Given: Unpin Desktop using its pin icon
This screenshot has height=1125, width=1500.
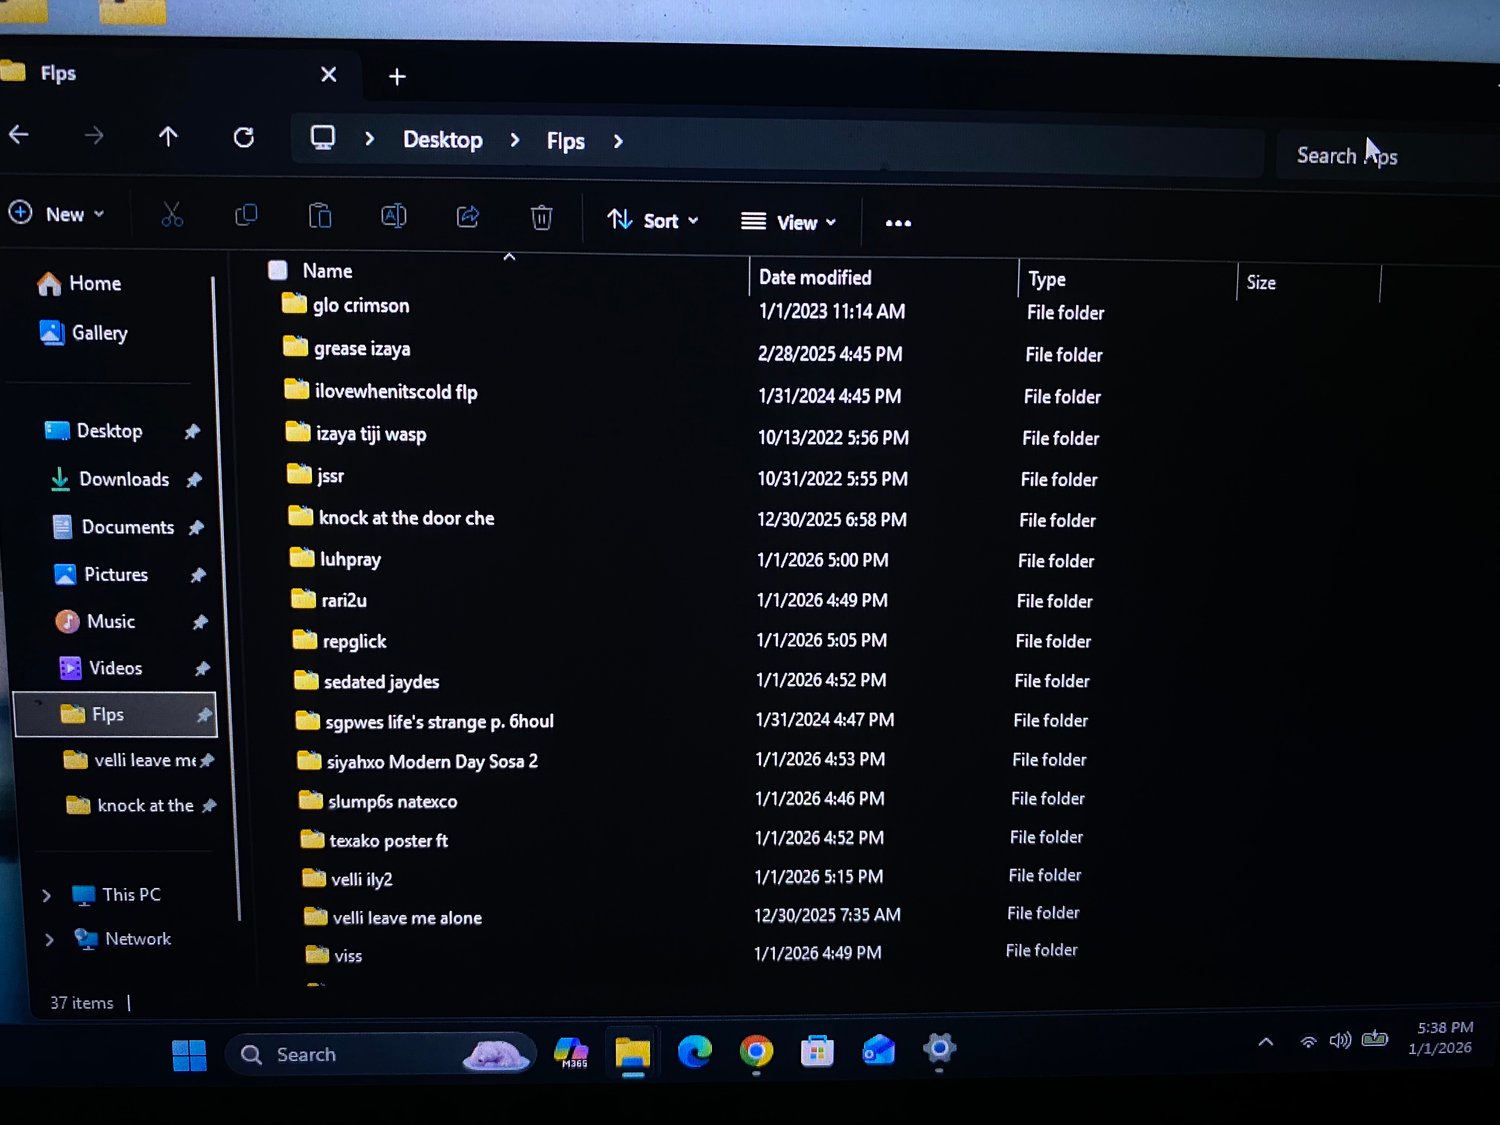Looking at the screenshot, I should pos(192,431).
